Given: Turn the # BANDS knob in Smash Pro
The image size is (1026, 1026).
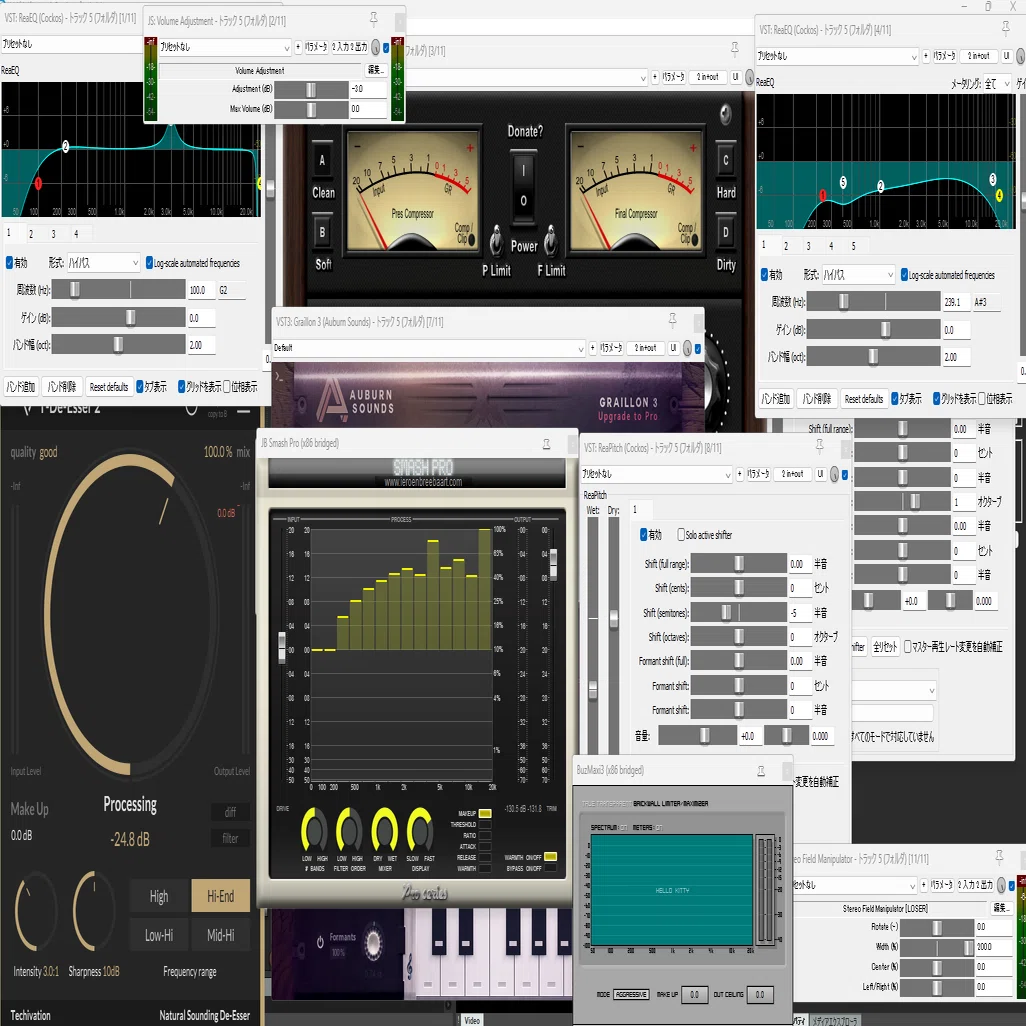Looking at the screenshot, I should (x=314, y=830).
